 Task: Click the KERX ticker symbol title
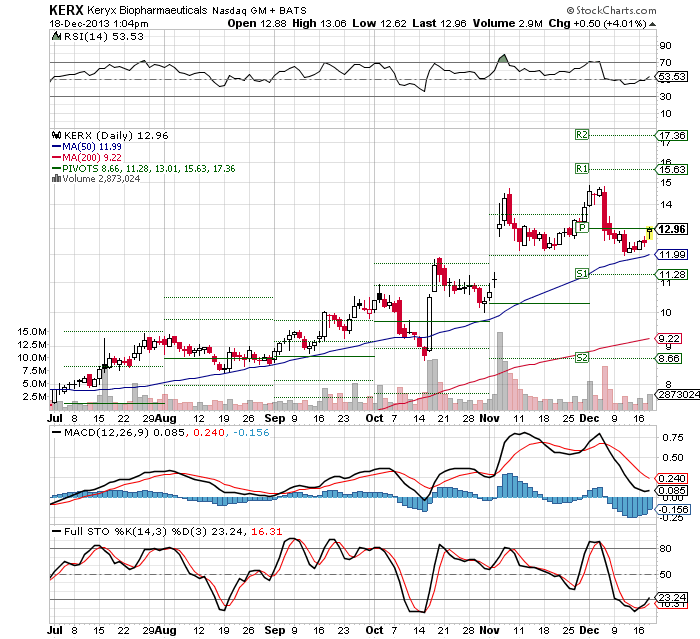[66, 10]
